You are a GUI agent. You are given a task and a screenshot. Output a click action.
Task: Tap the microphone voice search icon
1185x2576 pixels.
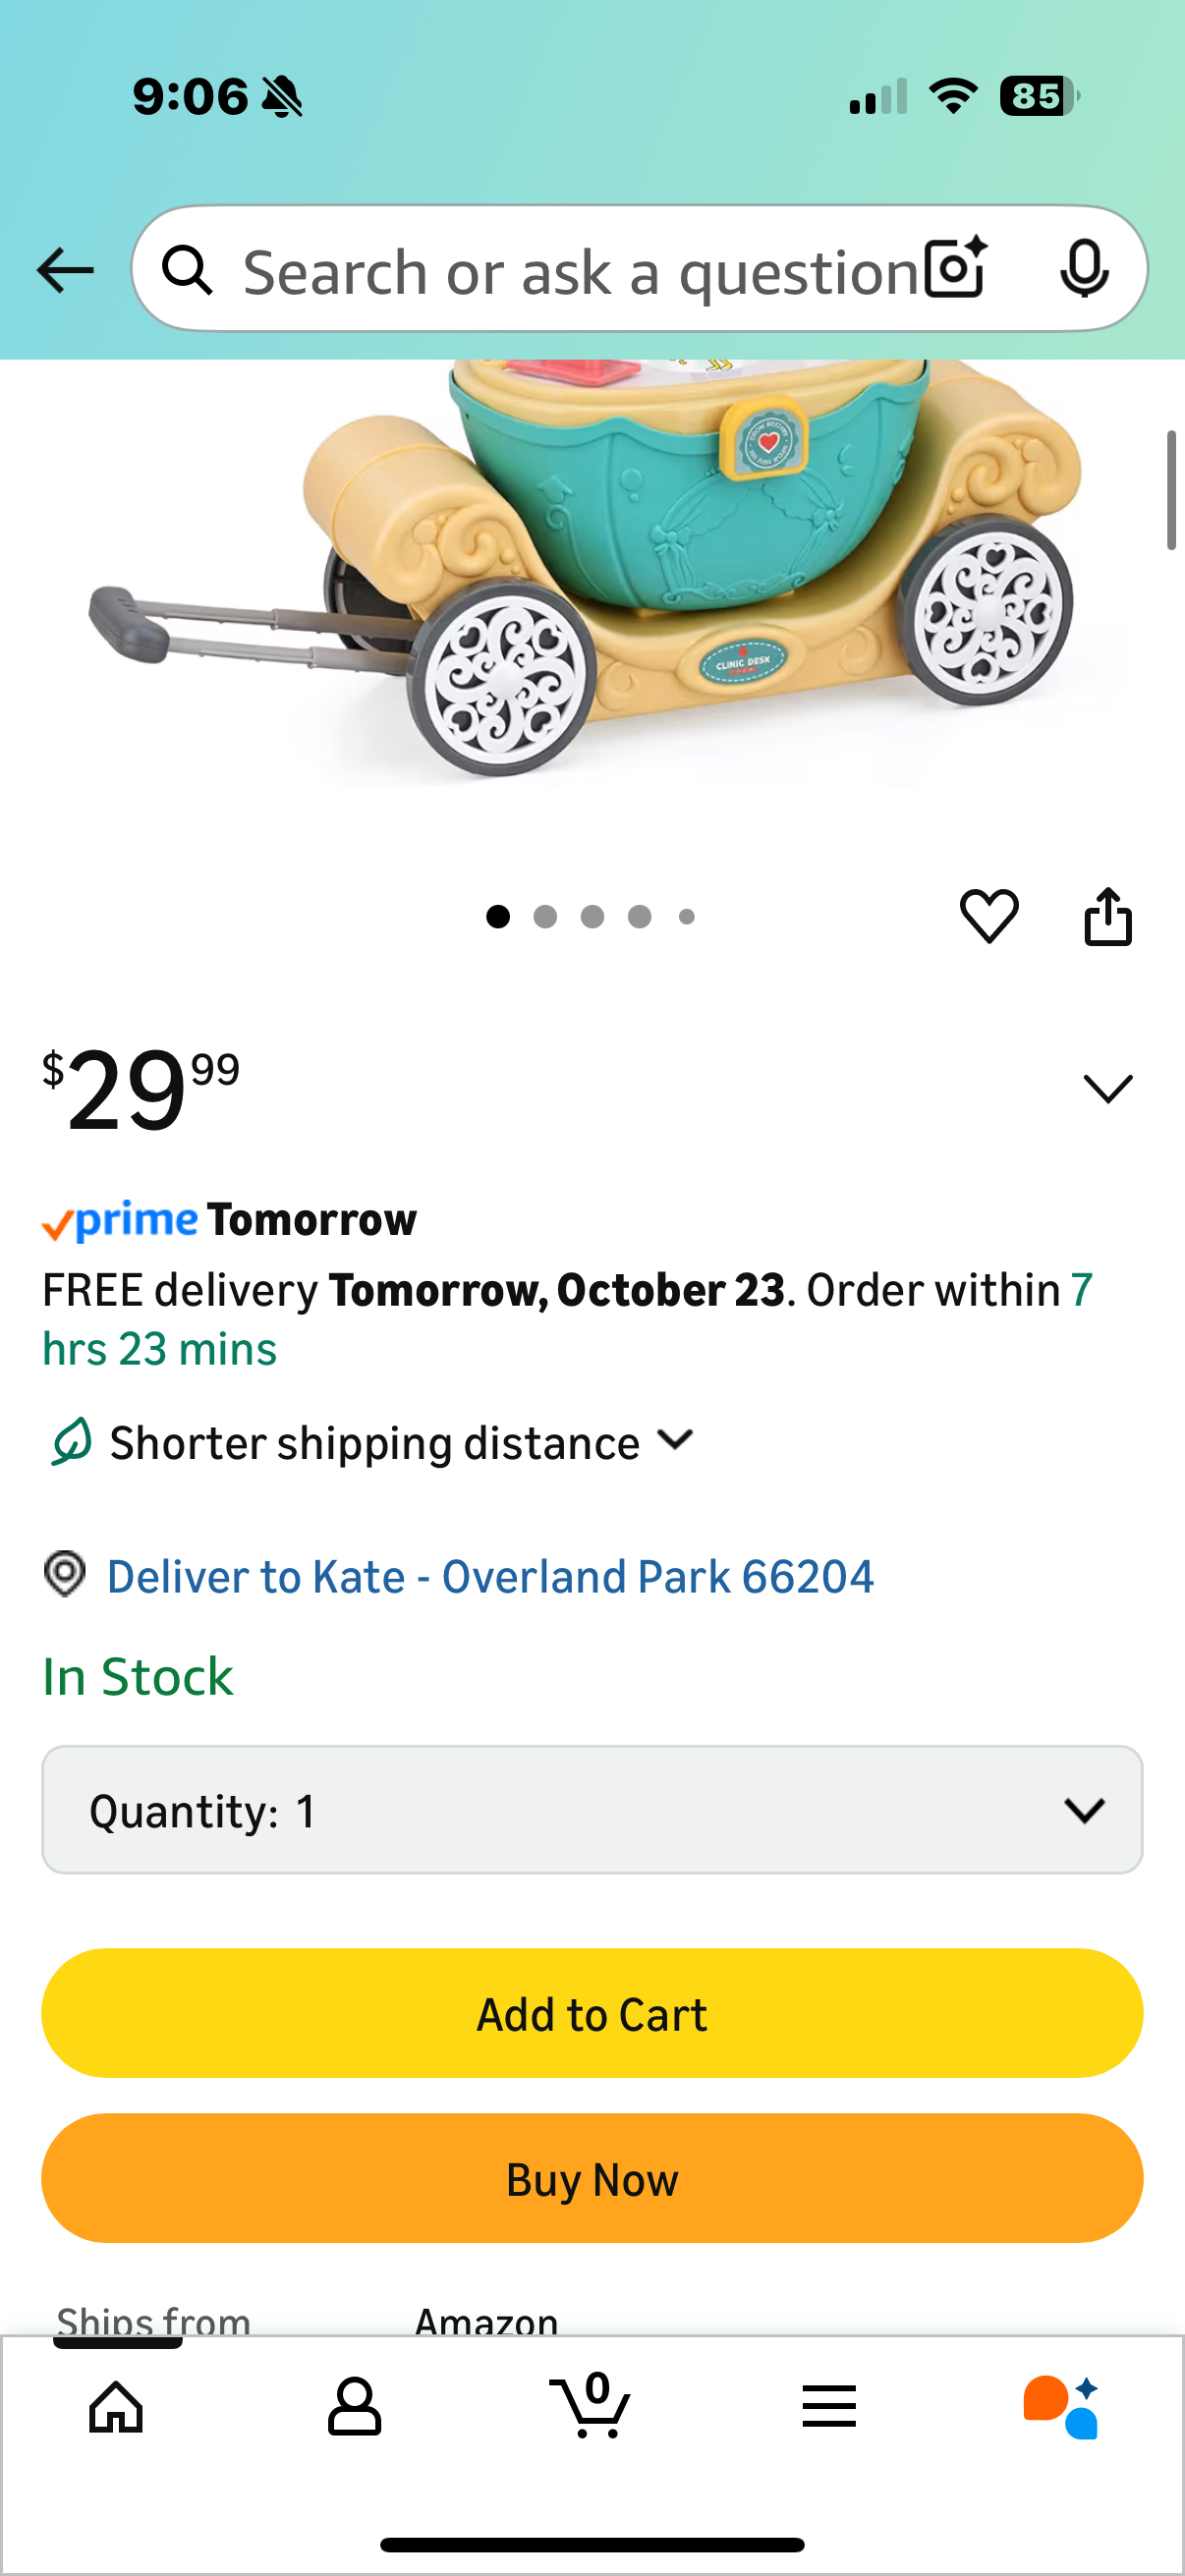pyautogui.click(x=1083, y=269)
